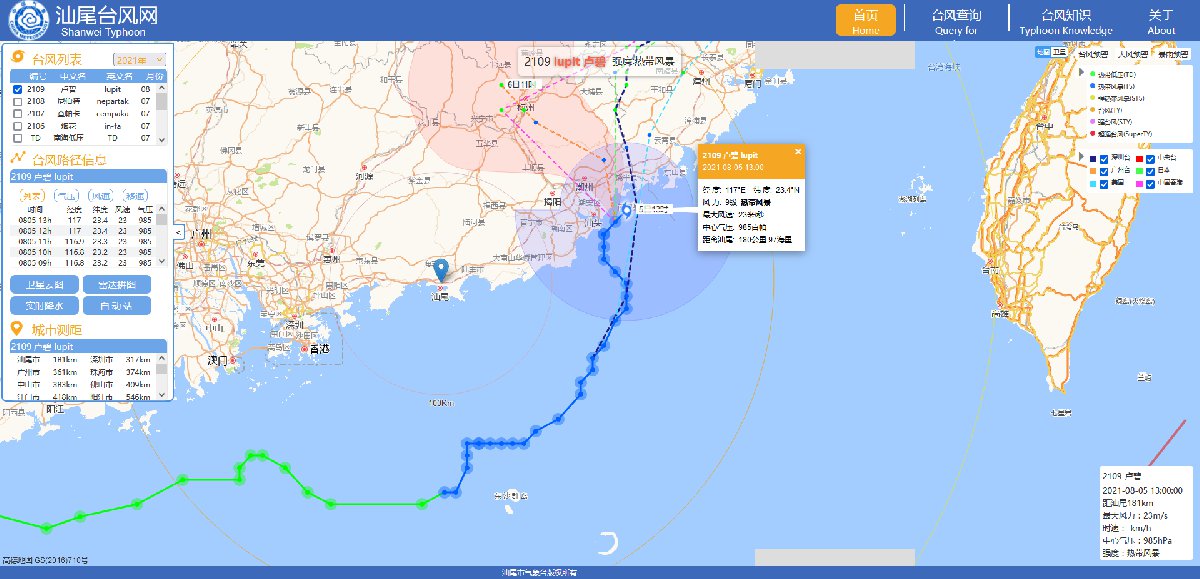The width and height of the screenshot is (1200, 579).
Task: Click the tropical depression TD legend entry
Action: click(1116, 74)
